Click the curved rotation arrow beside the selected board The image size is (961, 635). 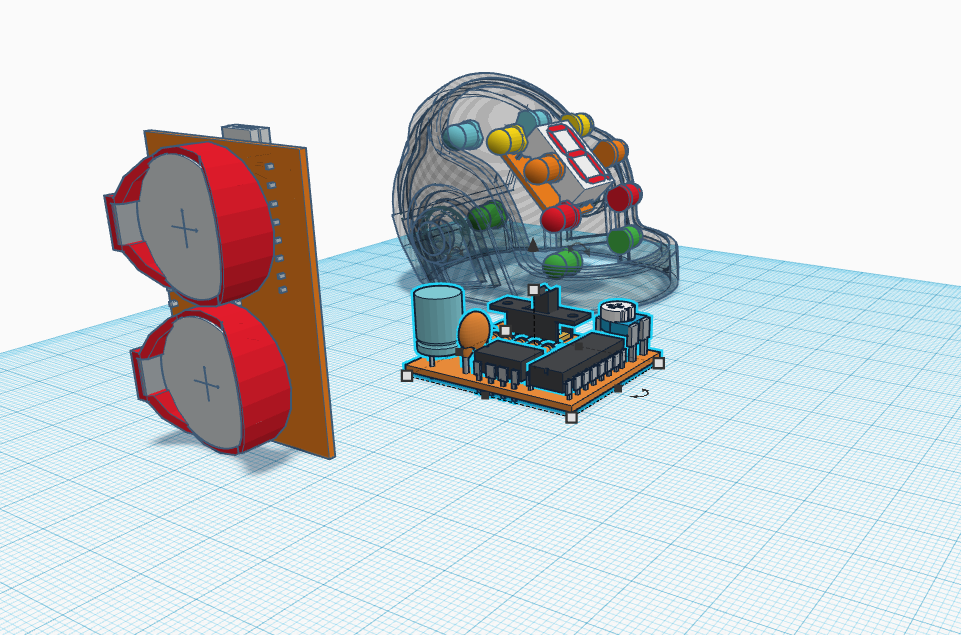[640, 394]
